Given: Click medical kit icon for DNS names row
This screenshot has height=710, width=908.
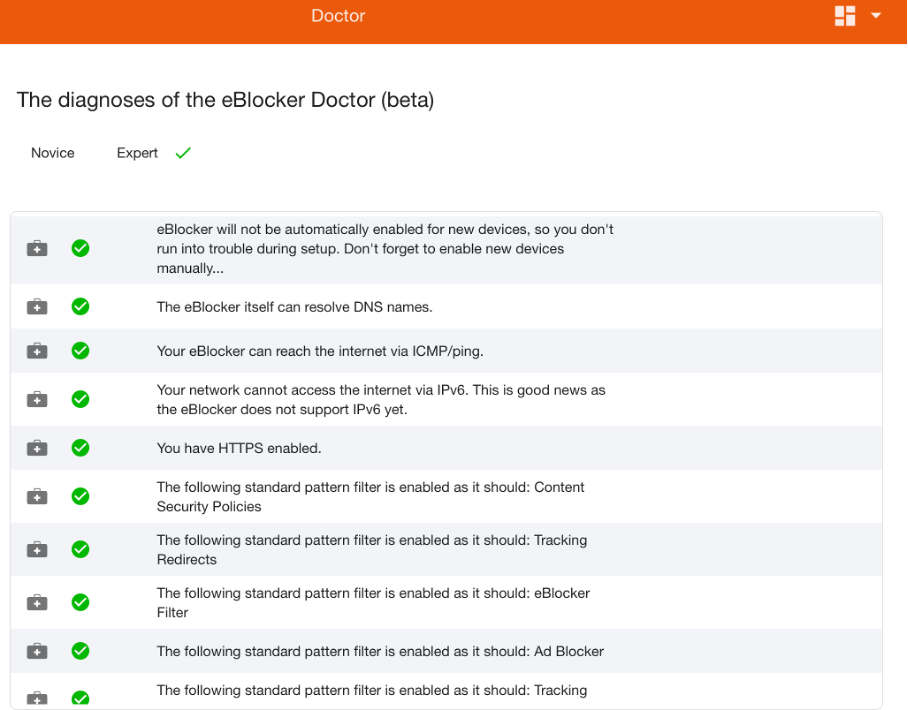Looking at the screenshot, I should [37, 306].
